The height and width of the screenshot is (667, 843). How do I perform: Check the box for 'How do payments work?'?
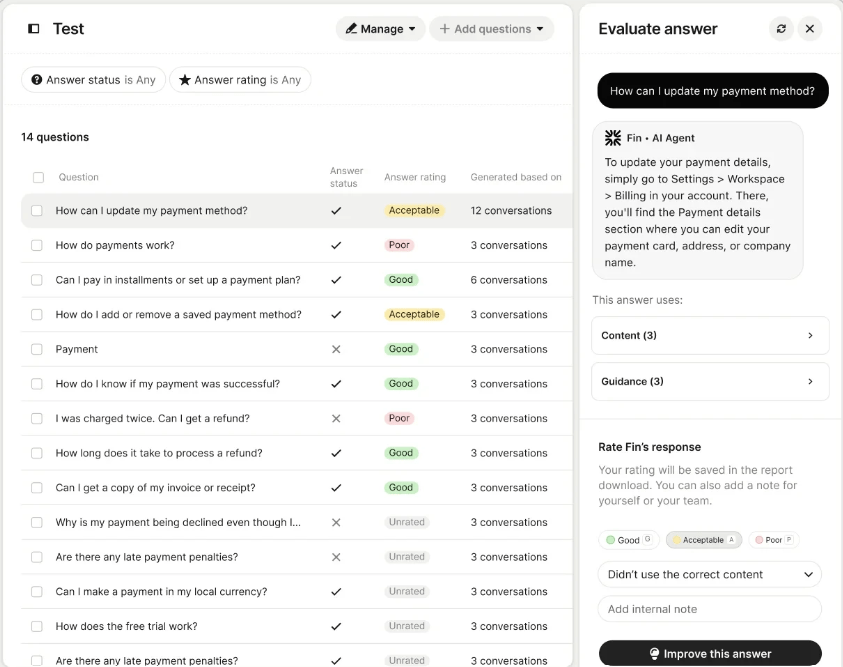(x=37, y=245)
